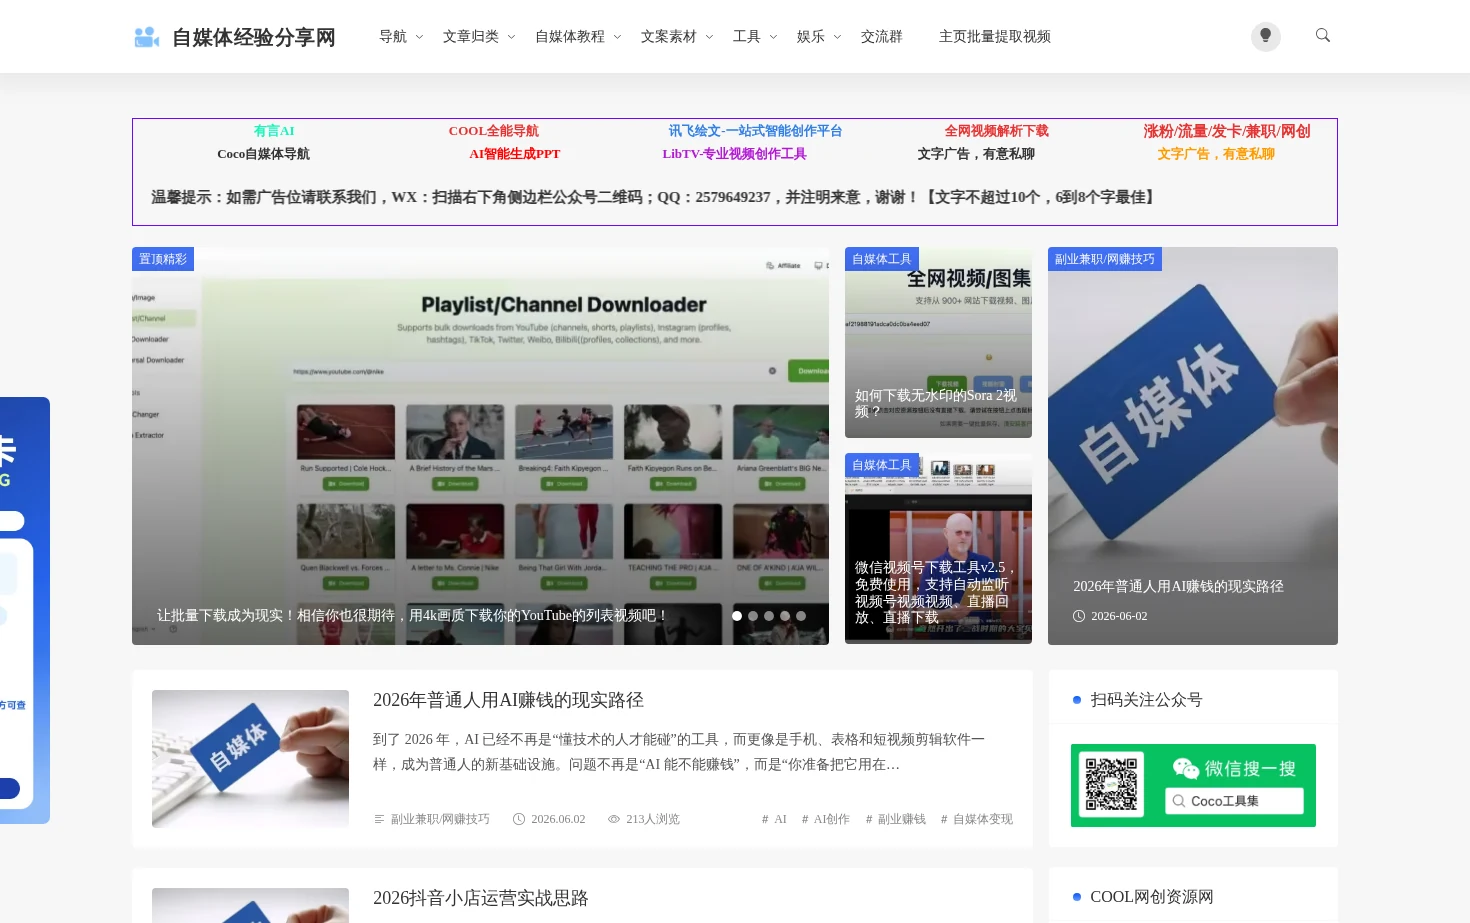Open the Playlist/Channel Downloader featured slide
1470x923 pixels.
pyautogui.click(x=480, y=446)
